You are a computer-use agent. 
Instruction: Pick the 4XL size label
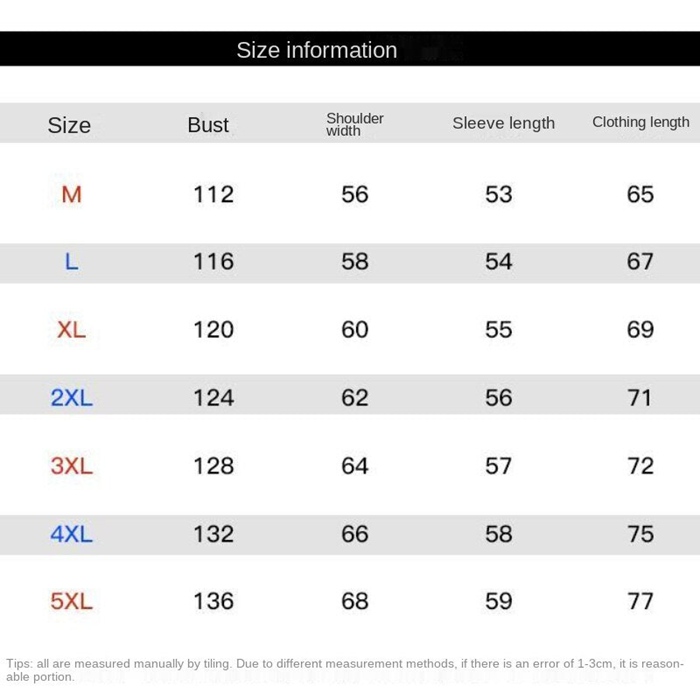coord(71,534)
